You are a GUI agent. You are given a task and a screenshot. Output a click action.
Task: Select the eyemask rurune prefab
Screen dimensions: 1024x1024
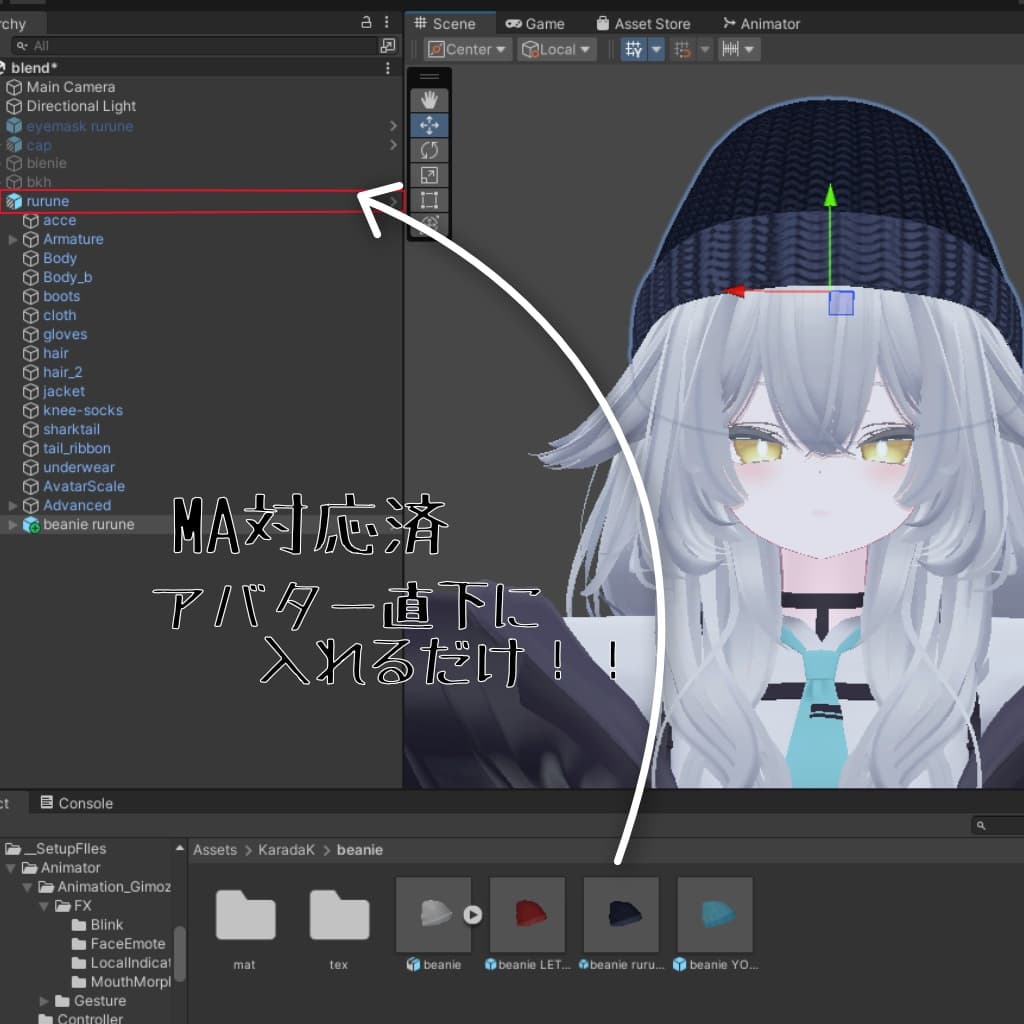80,125
